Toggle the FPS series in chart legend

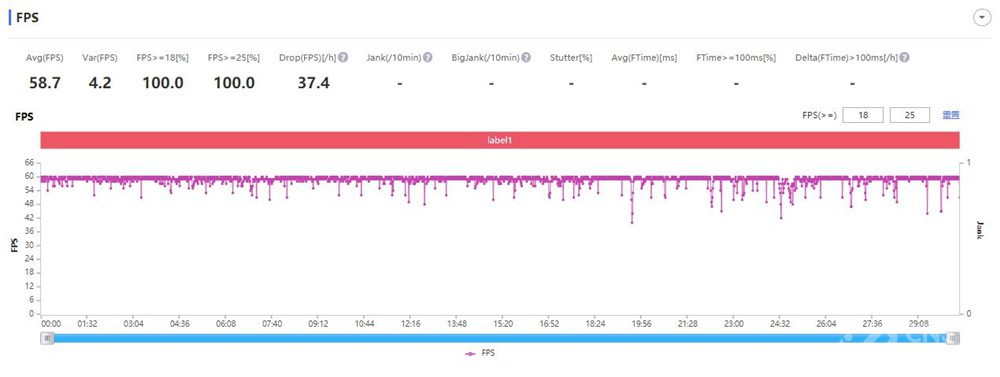pos(480,353)
